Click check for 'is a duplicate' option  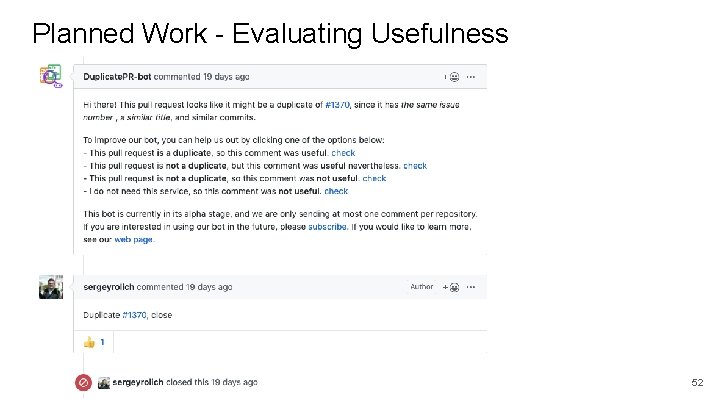343,153
